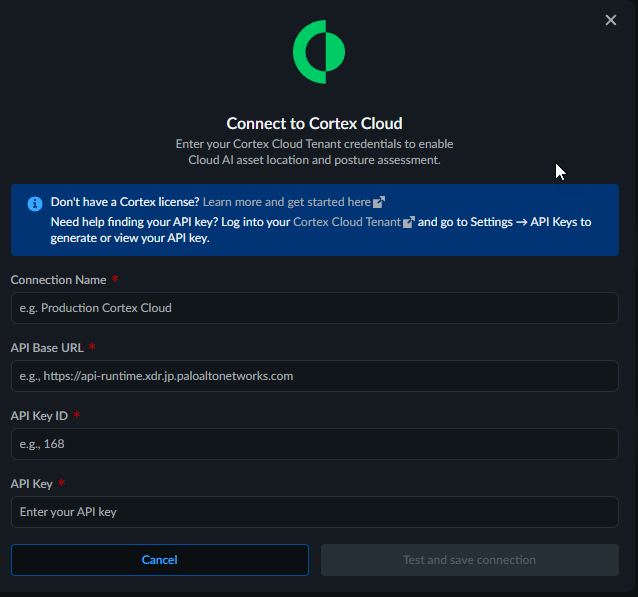Focus the Connection Name input field

[315, 308]
